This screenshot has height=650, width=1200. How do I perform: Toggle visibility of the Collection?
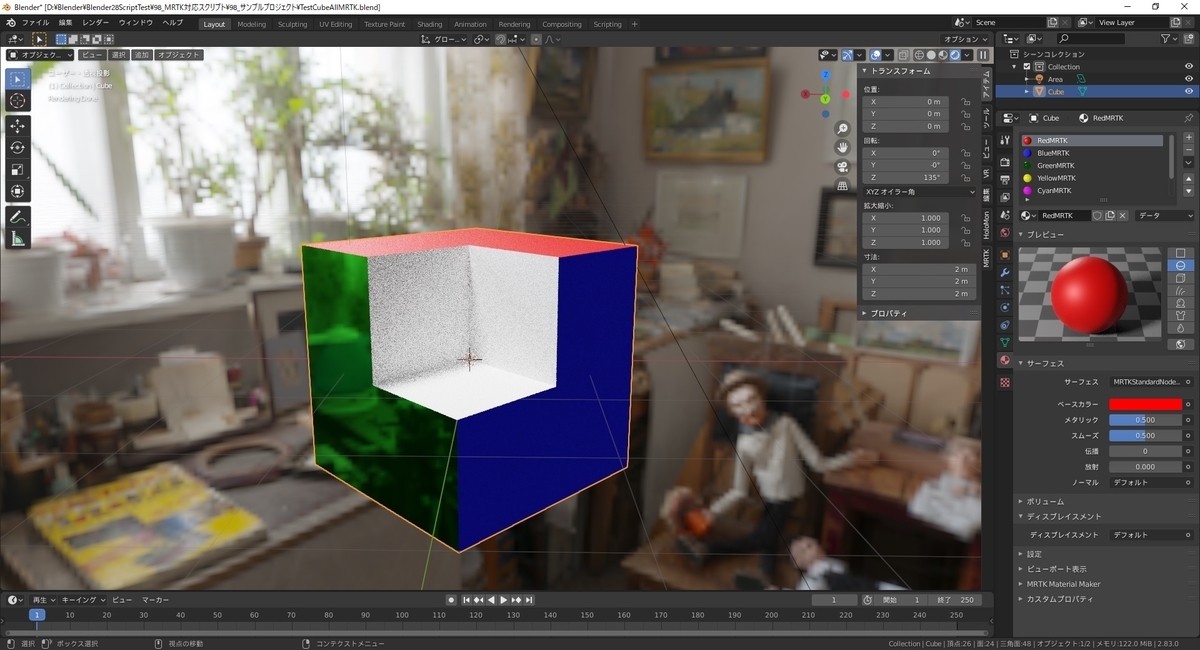[1189, 66]
